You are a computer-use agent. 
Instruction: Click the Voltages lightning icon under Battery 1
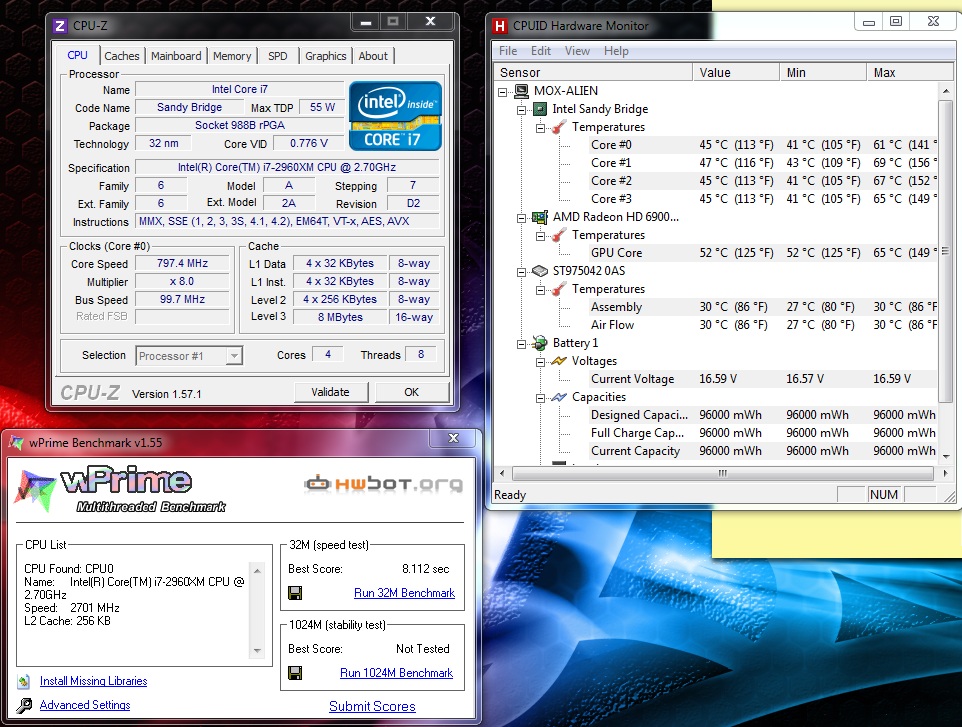559,361
